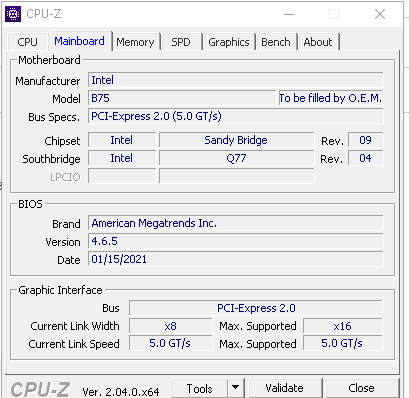Switch to the CPU tab
The width and height of the screenshot is (409, 398).
pos(27,42)
